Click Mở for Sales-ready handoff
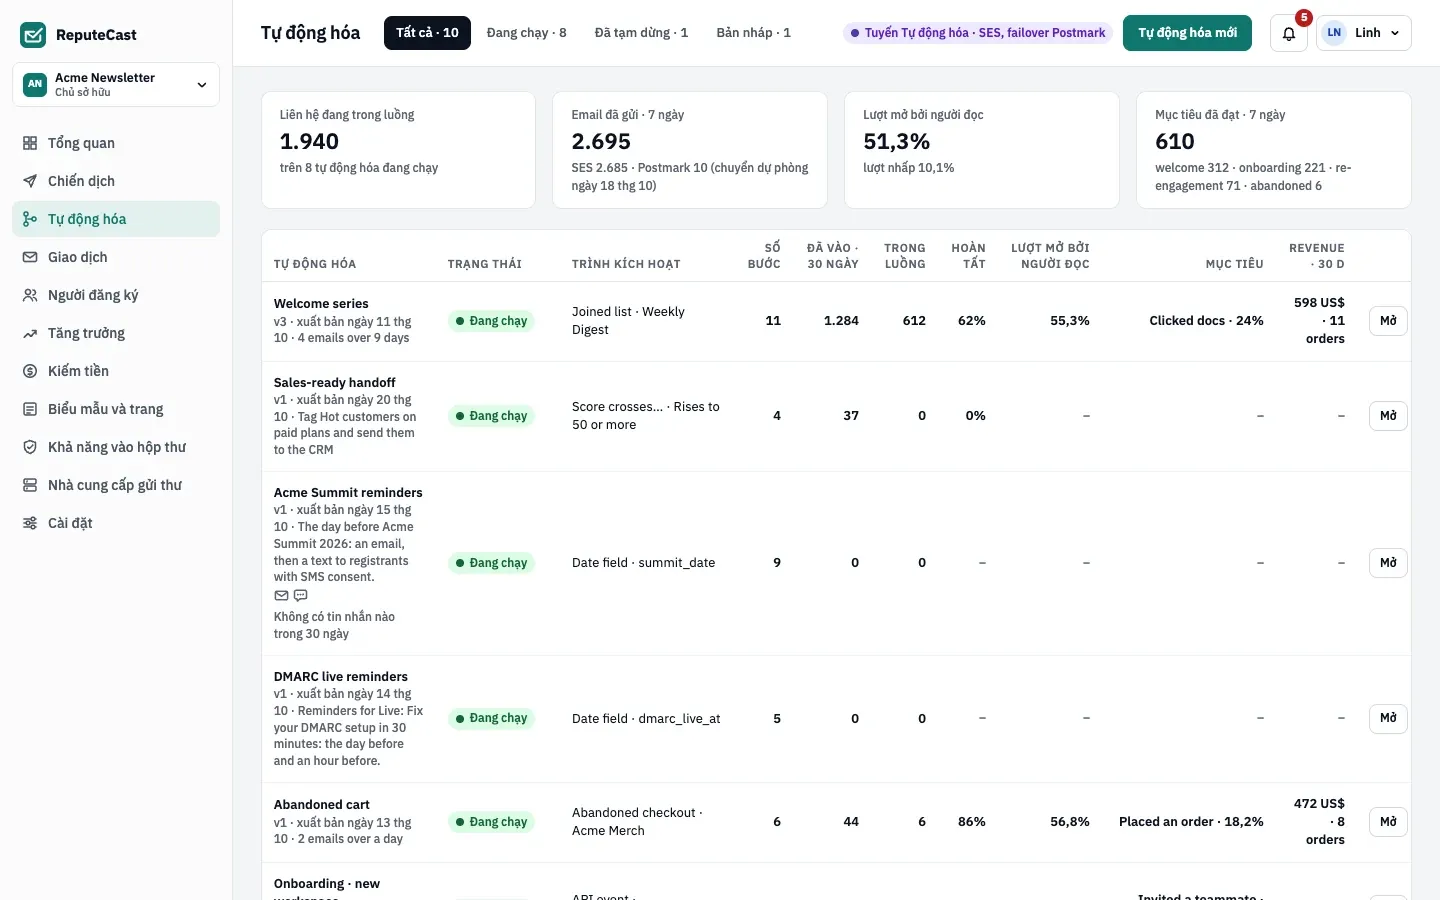Viewport: 1440px width, 900px height. coord(1388,416)
